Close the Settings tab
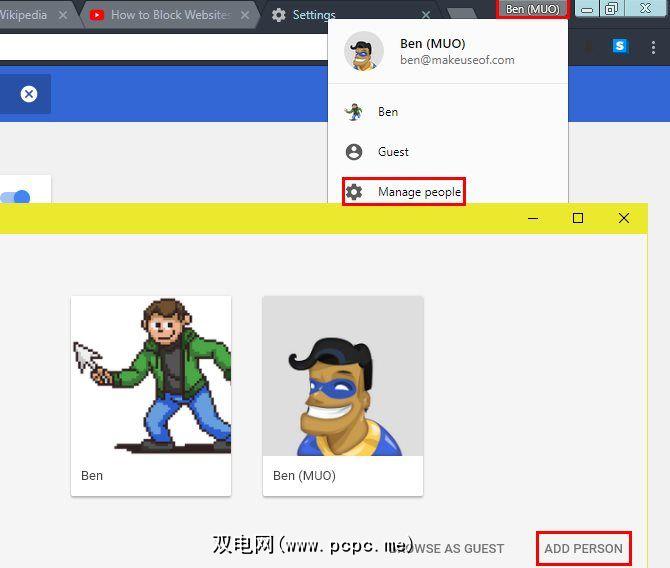Viewport: 670px width, 568px height. coord(426,15)
